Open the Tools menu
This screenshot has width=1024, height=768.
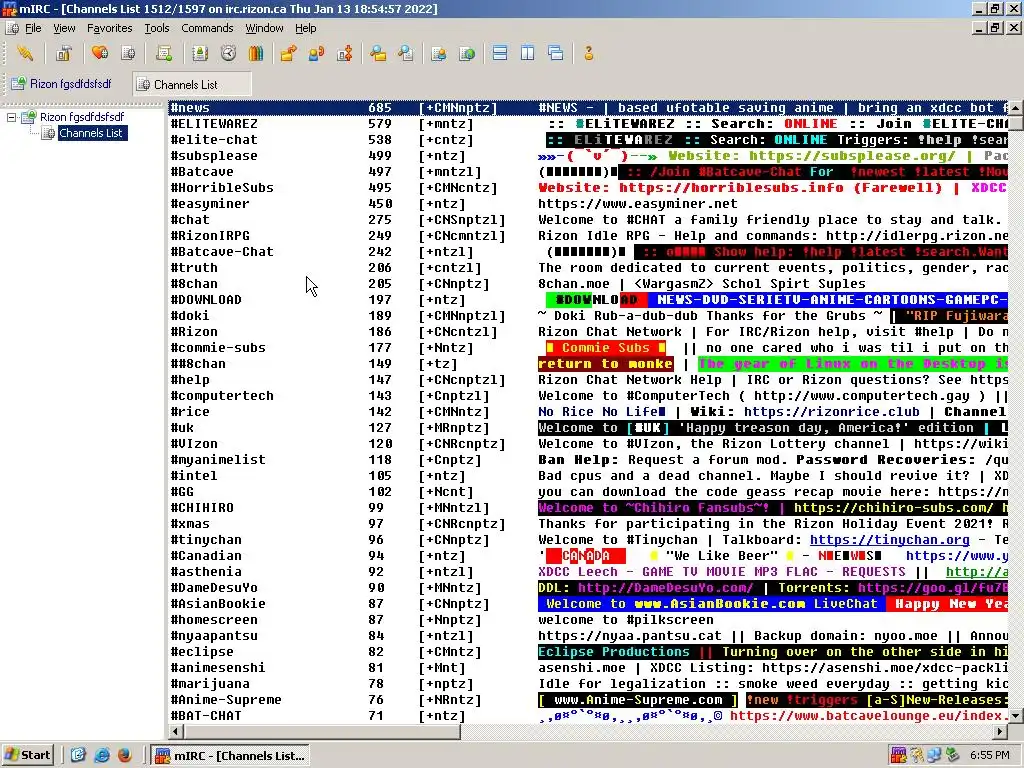[157, 28]
